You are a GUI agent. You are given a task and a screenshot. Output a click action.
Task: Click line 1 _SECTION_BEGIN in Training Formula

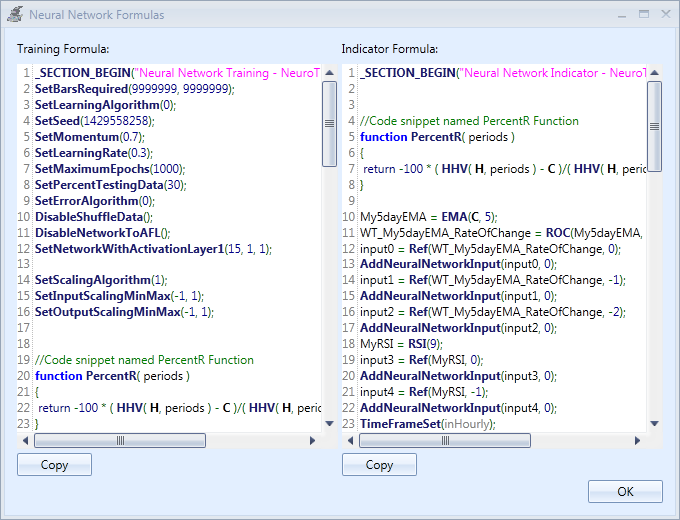(177, 72)
